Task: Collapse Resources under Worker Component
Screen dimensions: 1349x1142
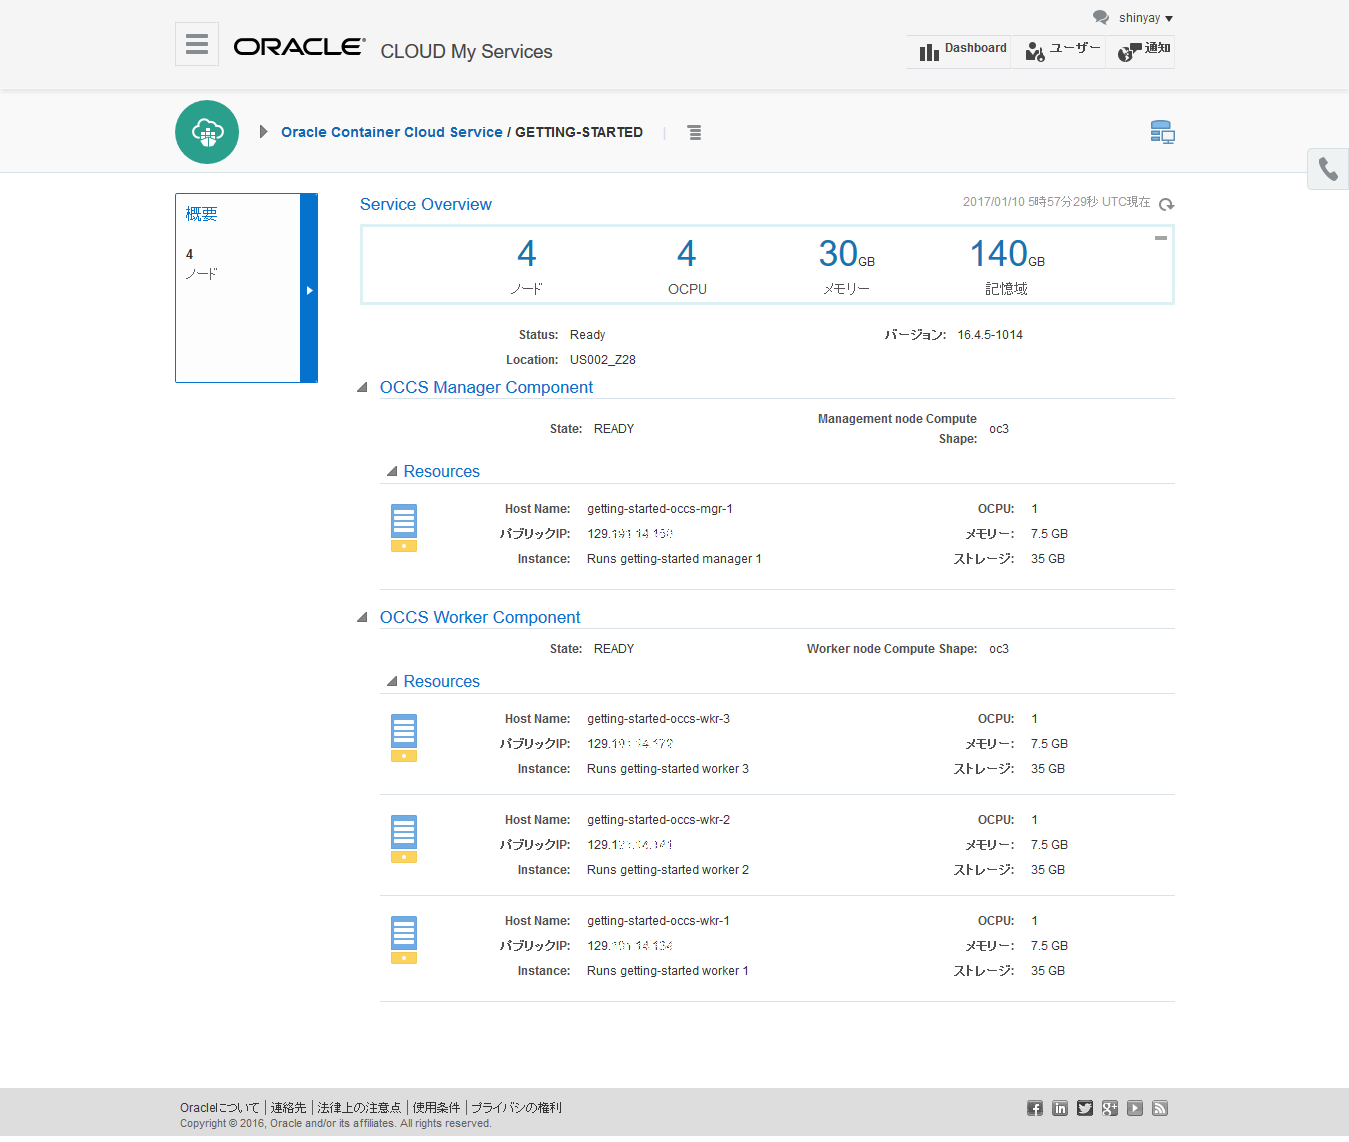Action: tap(392, 682)
